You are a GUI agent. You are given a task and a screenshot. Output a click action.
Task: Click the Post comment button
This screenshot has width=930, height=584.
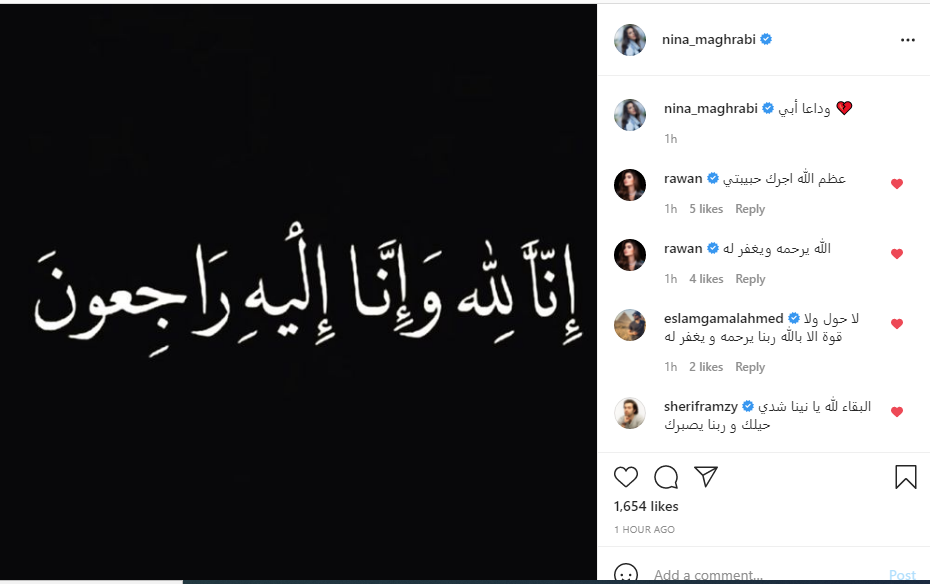tap(902, 575)
